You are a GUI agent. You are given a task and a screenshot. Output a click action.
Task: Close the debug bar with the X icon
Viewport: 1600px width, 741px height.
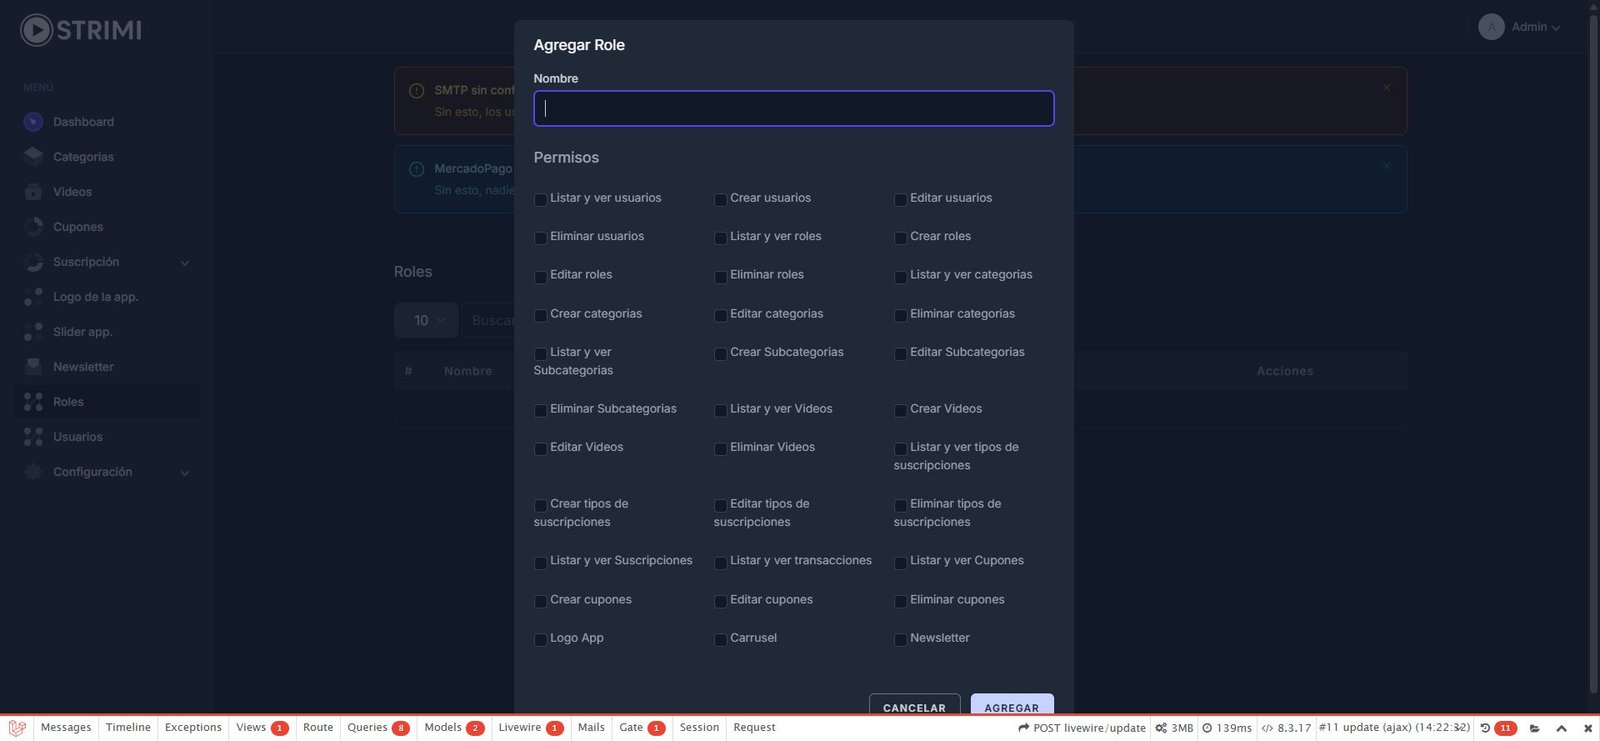pyautogui.click(x=1588, y=728)
